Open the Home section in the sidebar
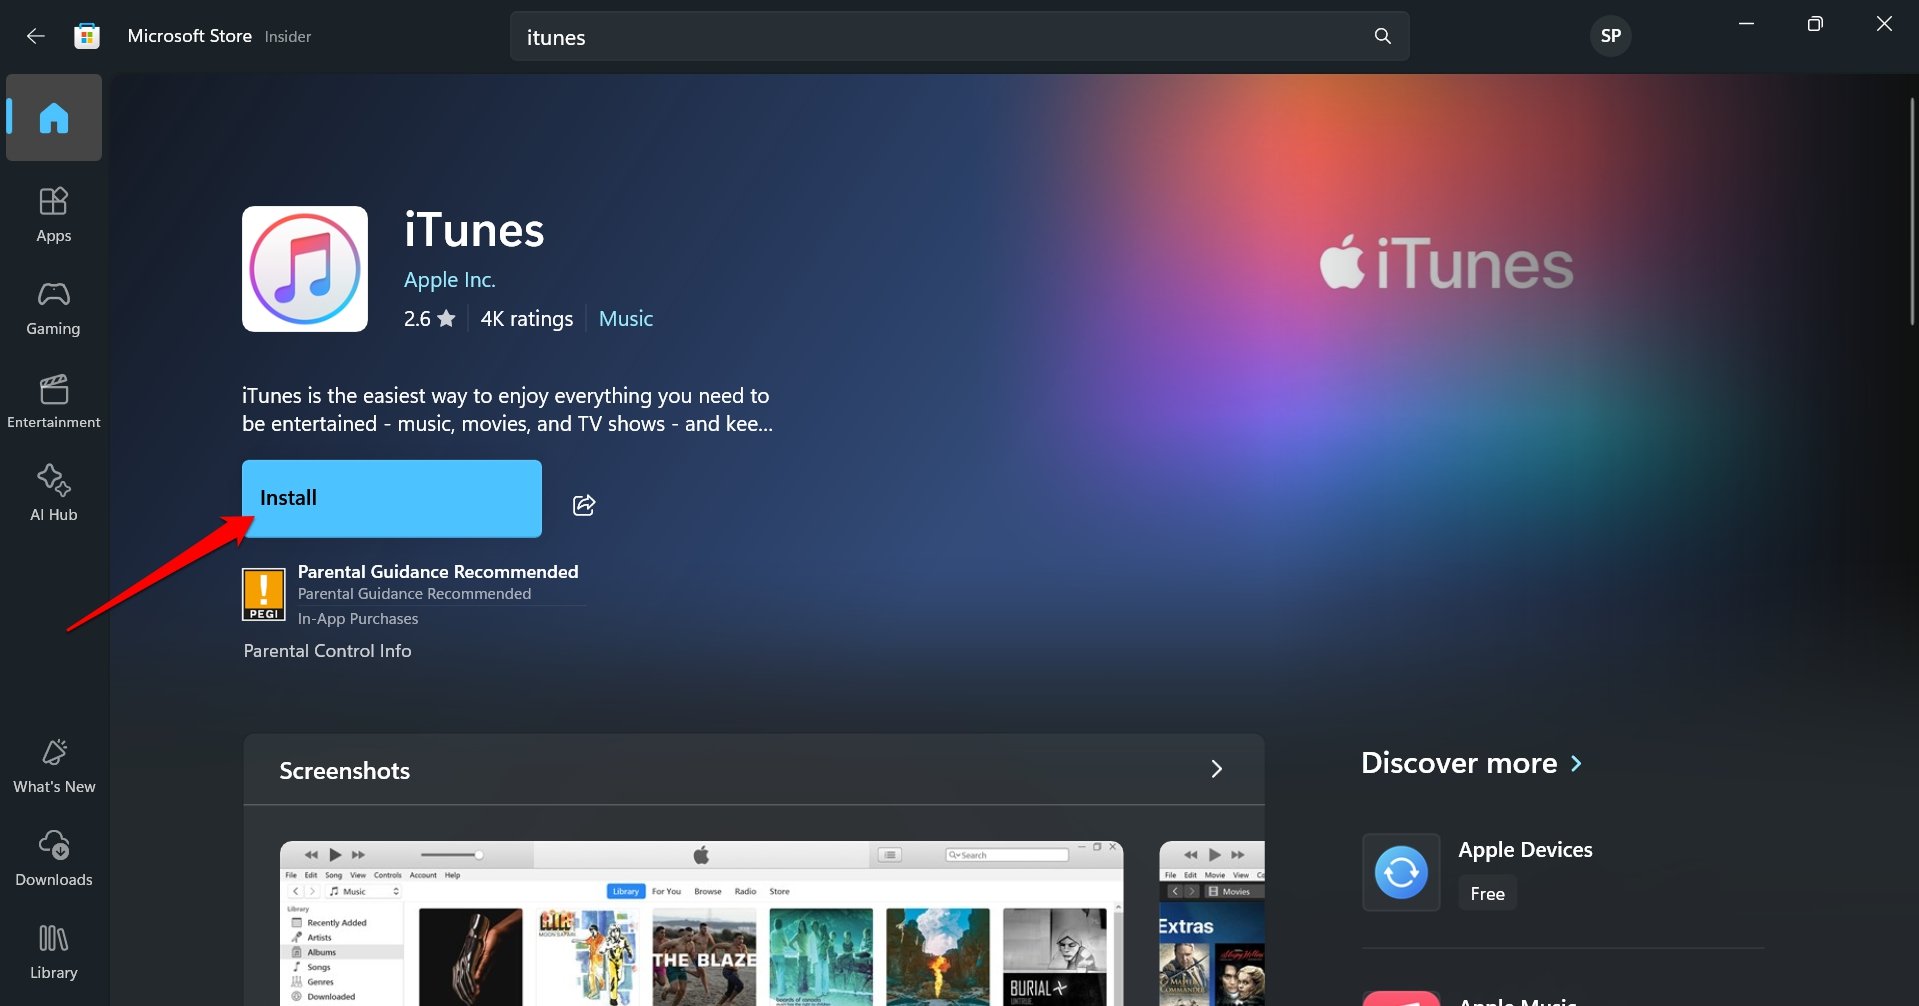Viewport: 1919px width, 1006px height. [x=53, y=117]
